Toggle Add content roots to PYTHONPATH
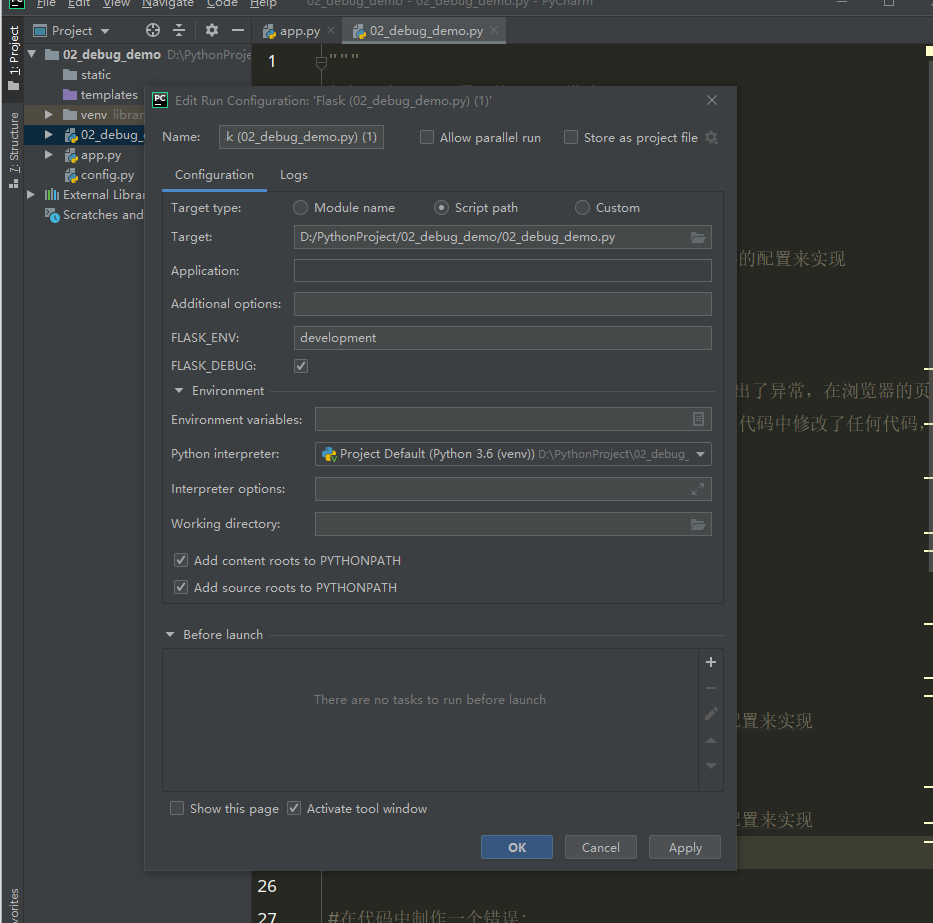The width and height of the screenshot is (933, 923). (181, 561)
